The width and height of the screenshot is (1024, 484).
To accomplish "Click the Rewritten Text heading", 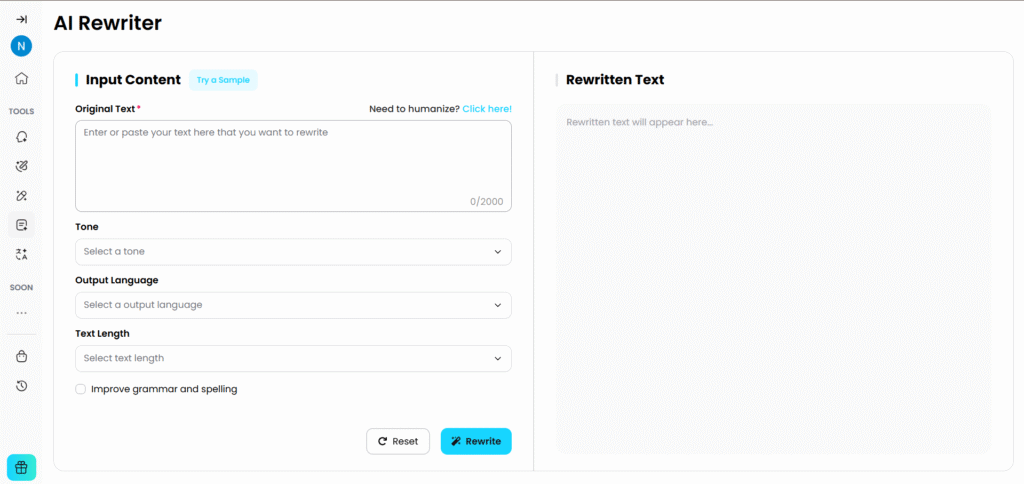I will (x=615, y=80).
